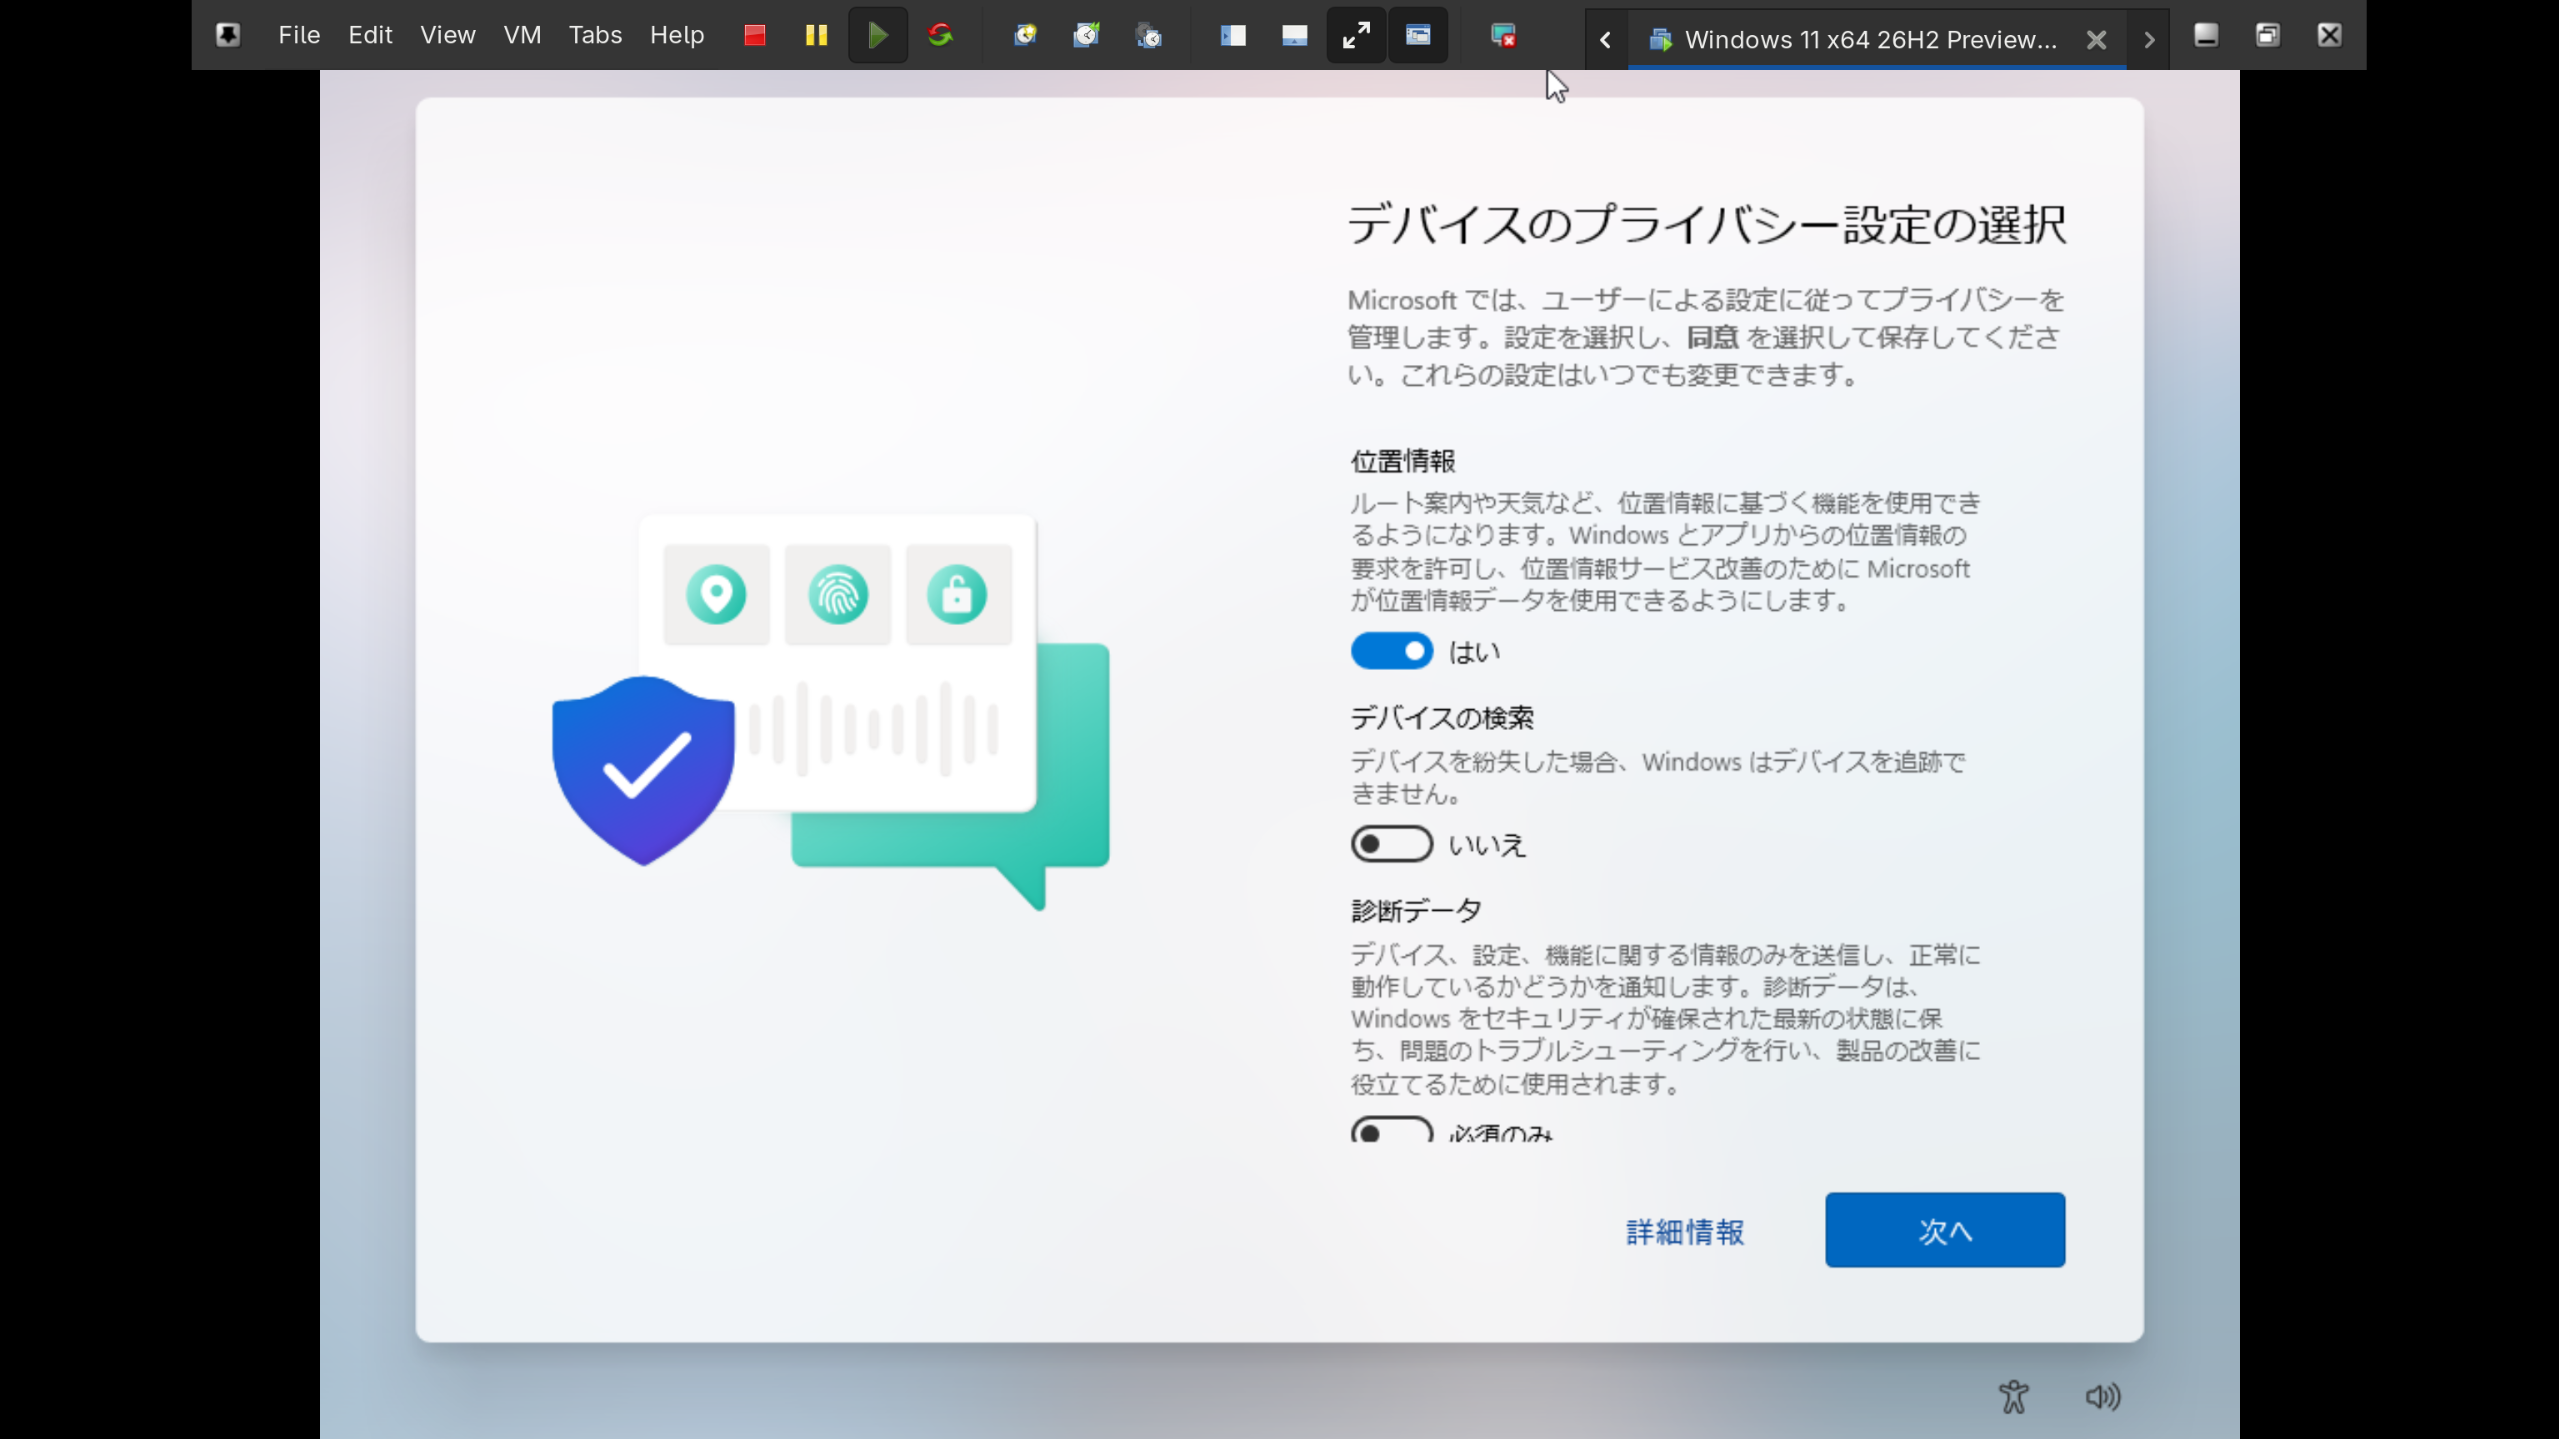Open the accessibility icon in the setup screen
Viewport: 2559px width, 1439px height.
(x=2013, y=1396)
